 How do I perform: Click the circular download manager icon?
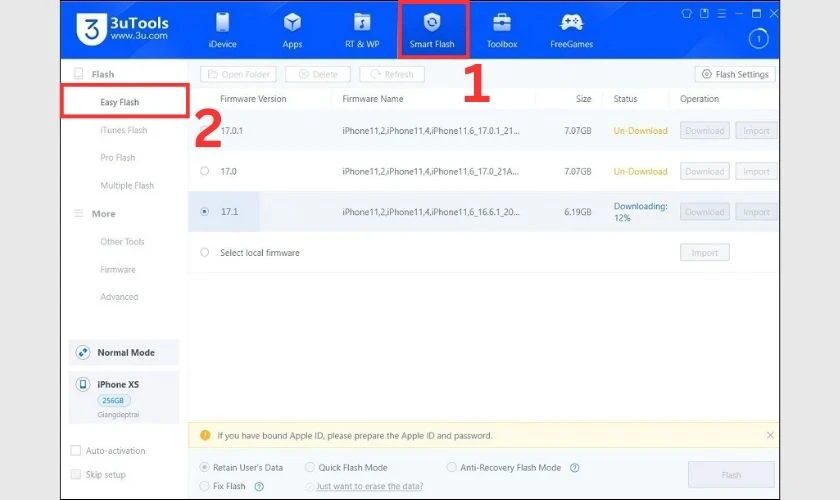pos(759,39)
